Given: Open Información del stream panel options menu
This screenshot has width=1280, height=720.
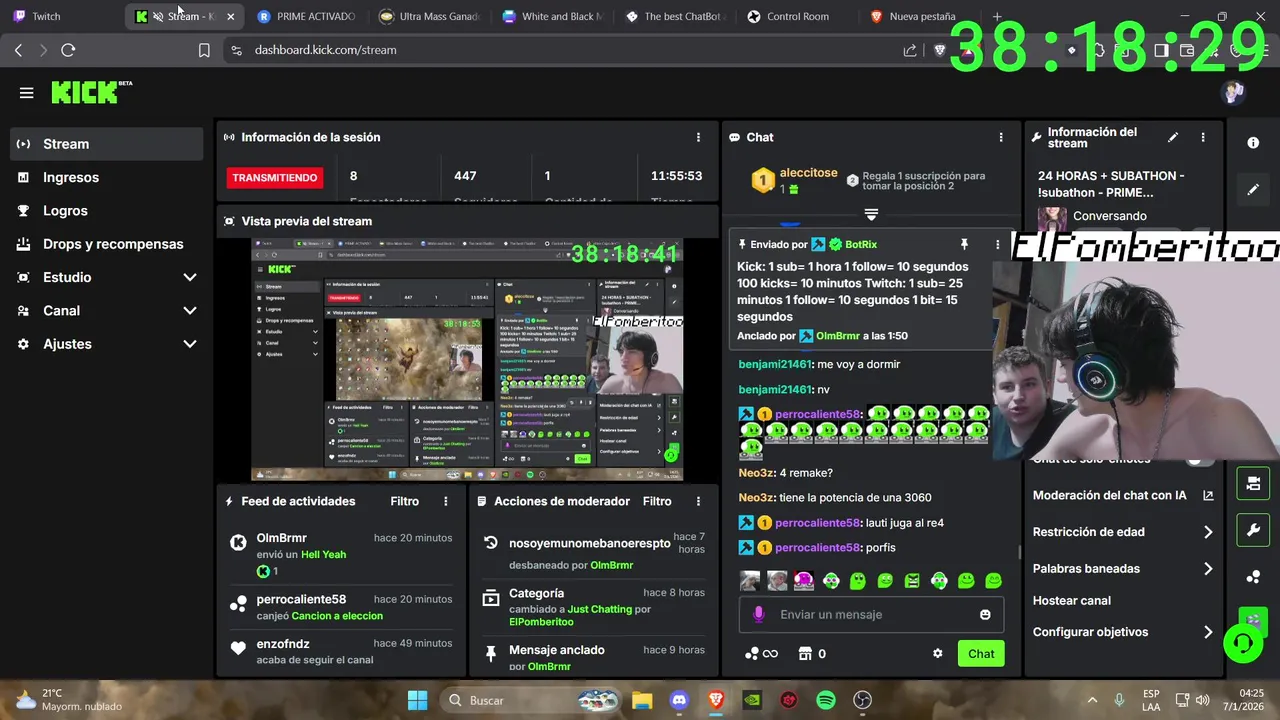Looking at the screenshot, I should (x=1203, y=137).
